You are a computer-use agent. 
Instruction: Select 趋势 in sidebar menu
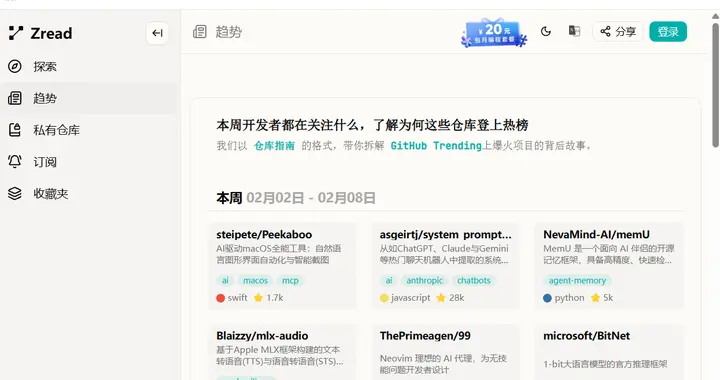[90, 98]
